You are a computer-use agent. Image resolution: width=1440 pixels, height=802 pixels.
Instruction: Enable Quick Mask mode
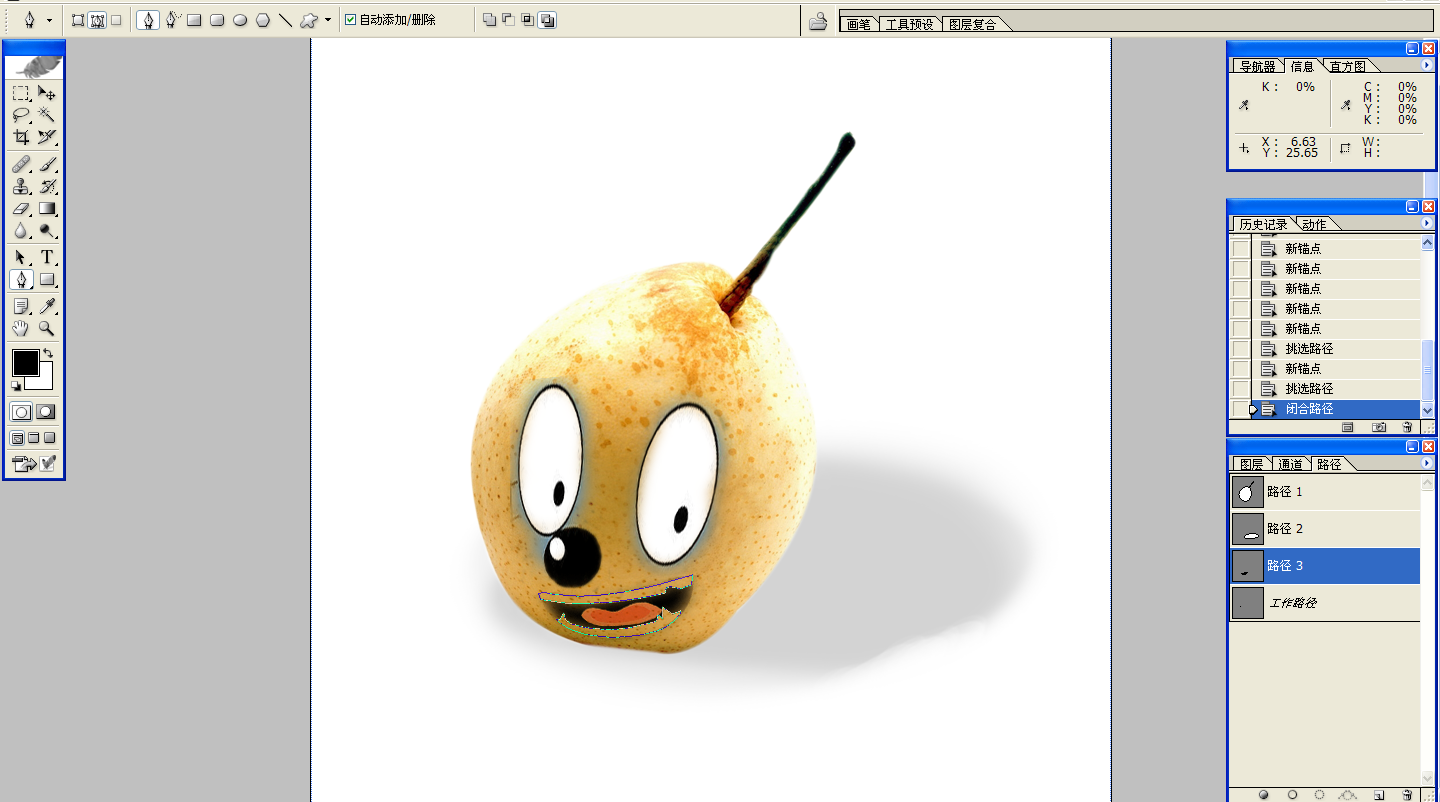pos(45,412)
